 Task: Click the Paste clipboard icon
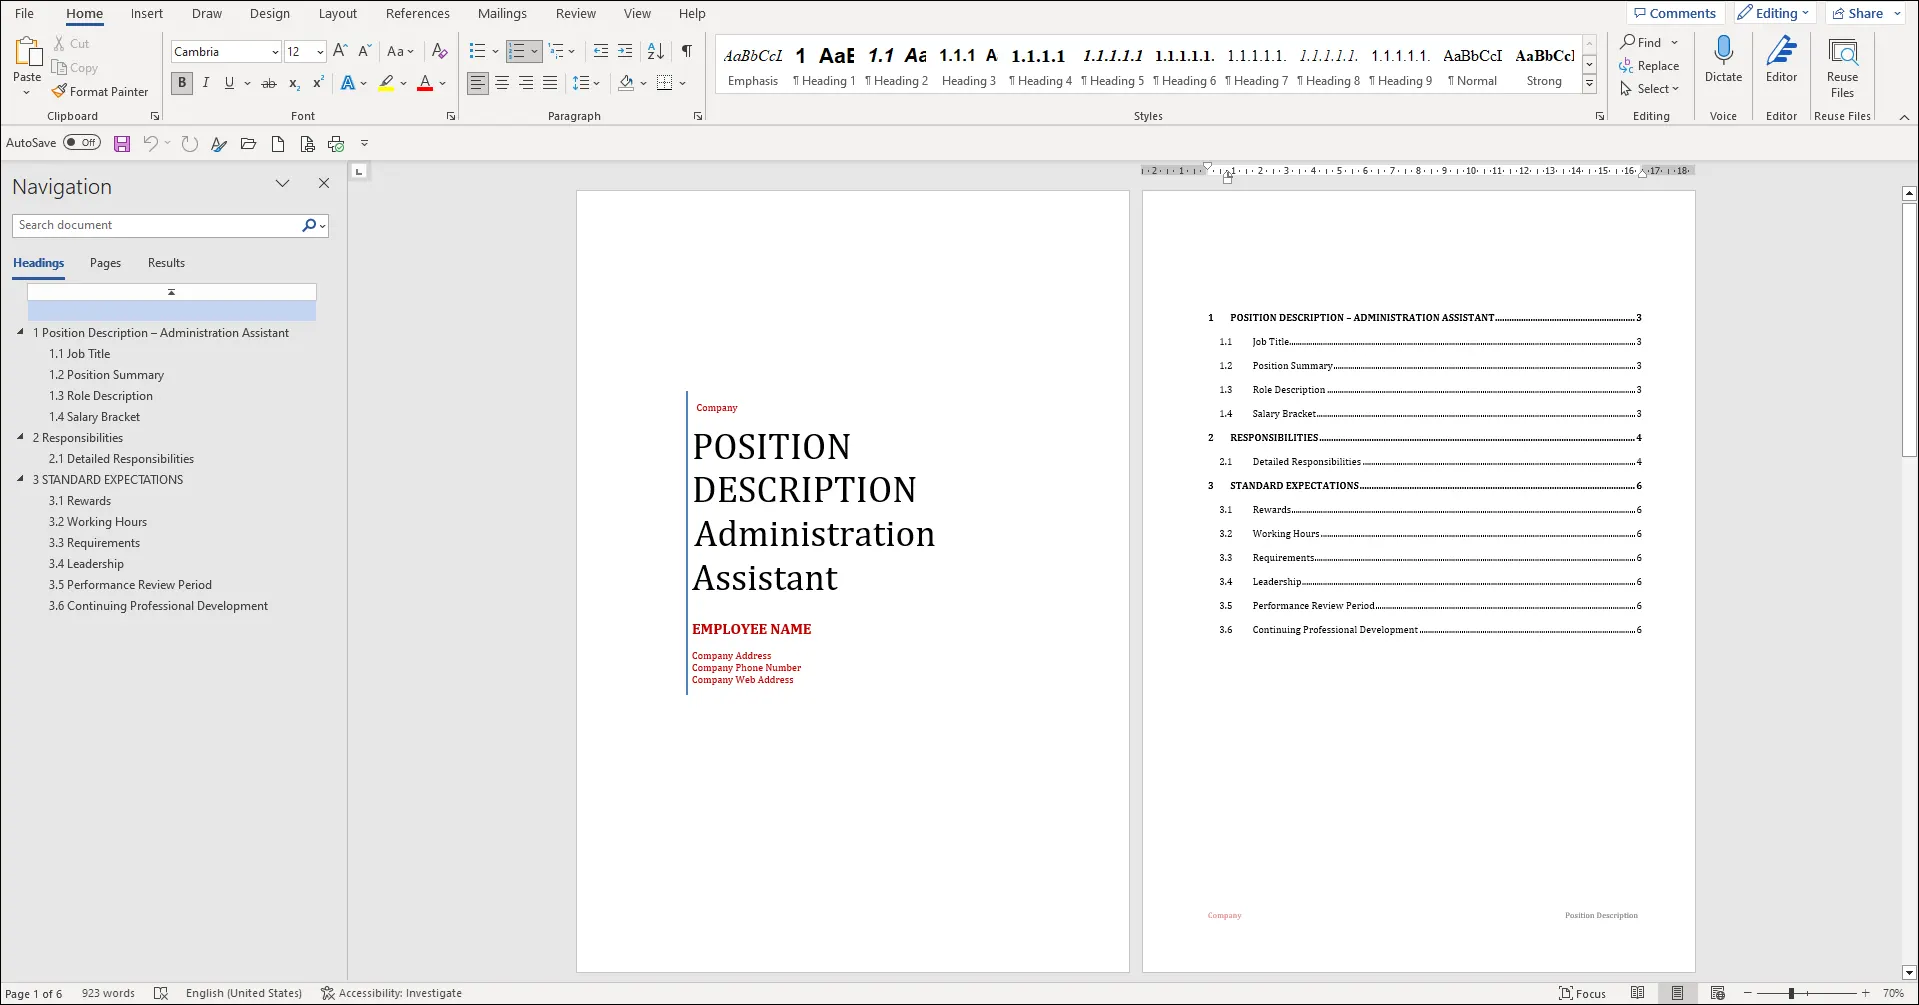[27, 52]
